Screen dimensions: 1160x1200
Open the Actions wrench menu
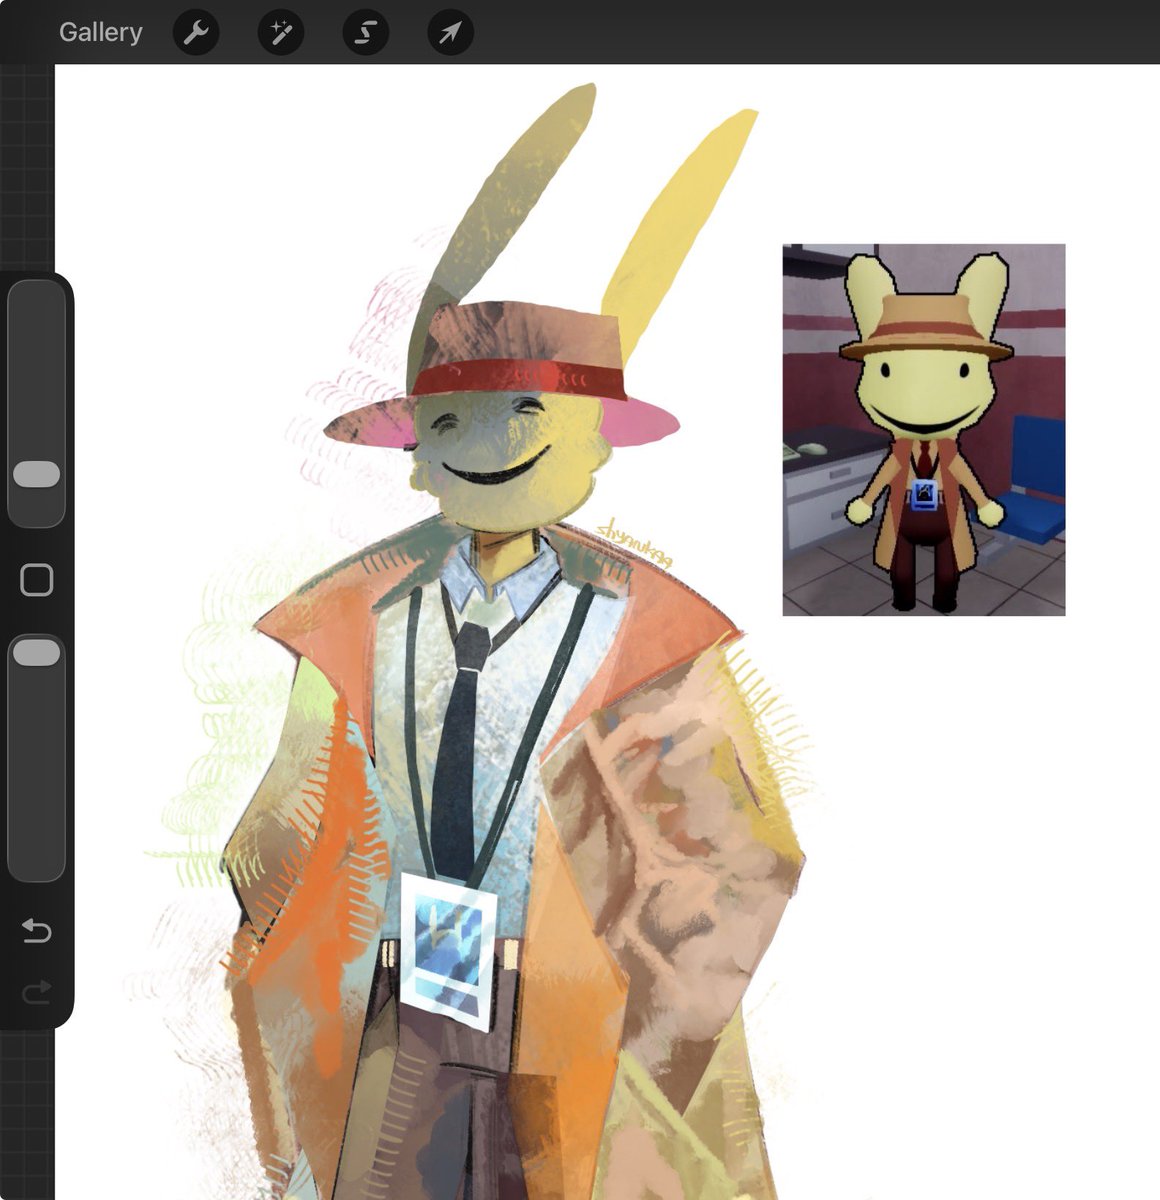pos(196,33)
